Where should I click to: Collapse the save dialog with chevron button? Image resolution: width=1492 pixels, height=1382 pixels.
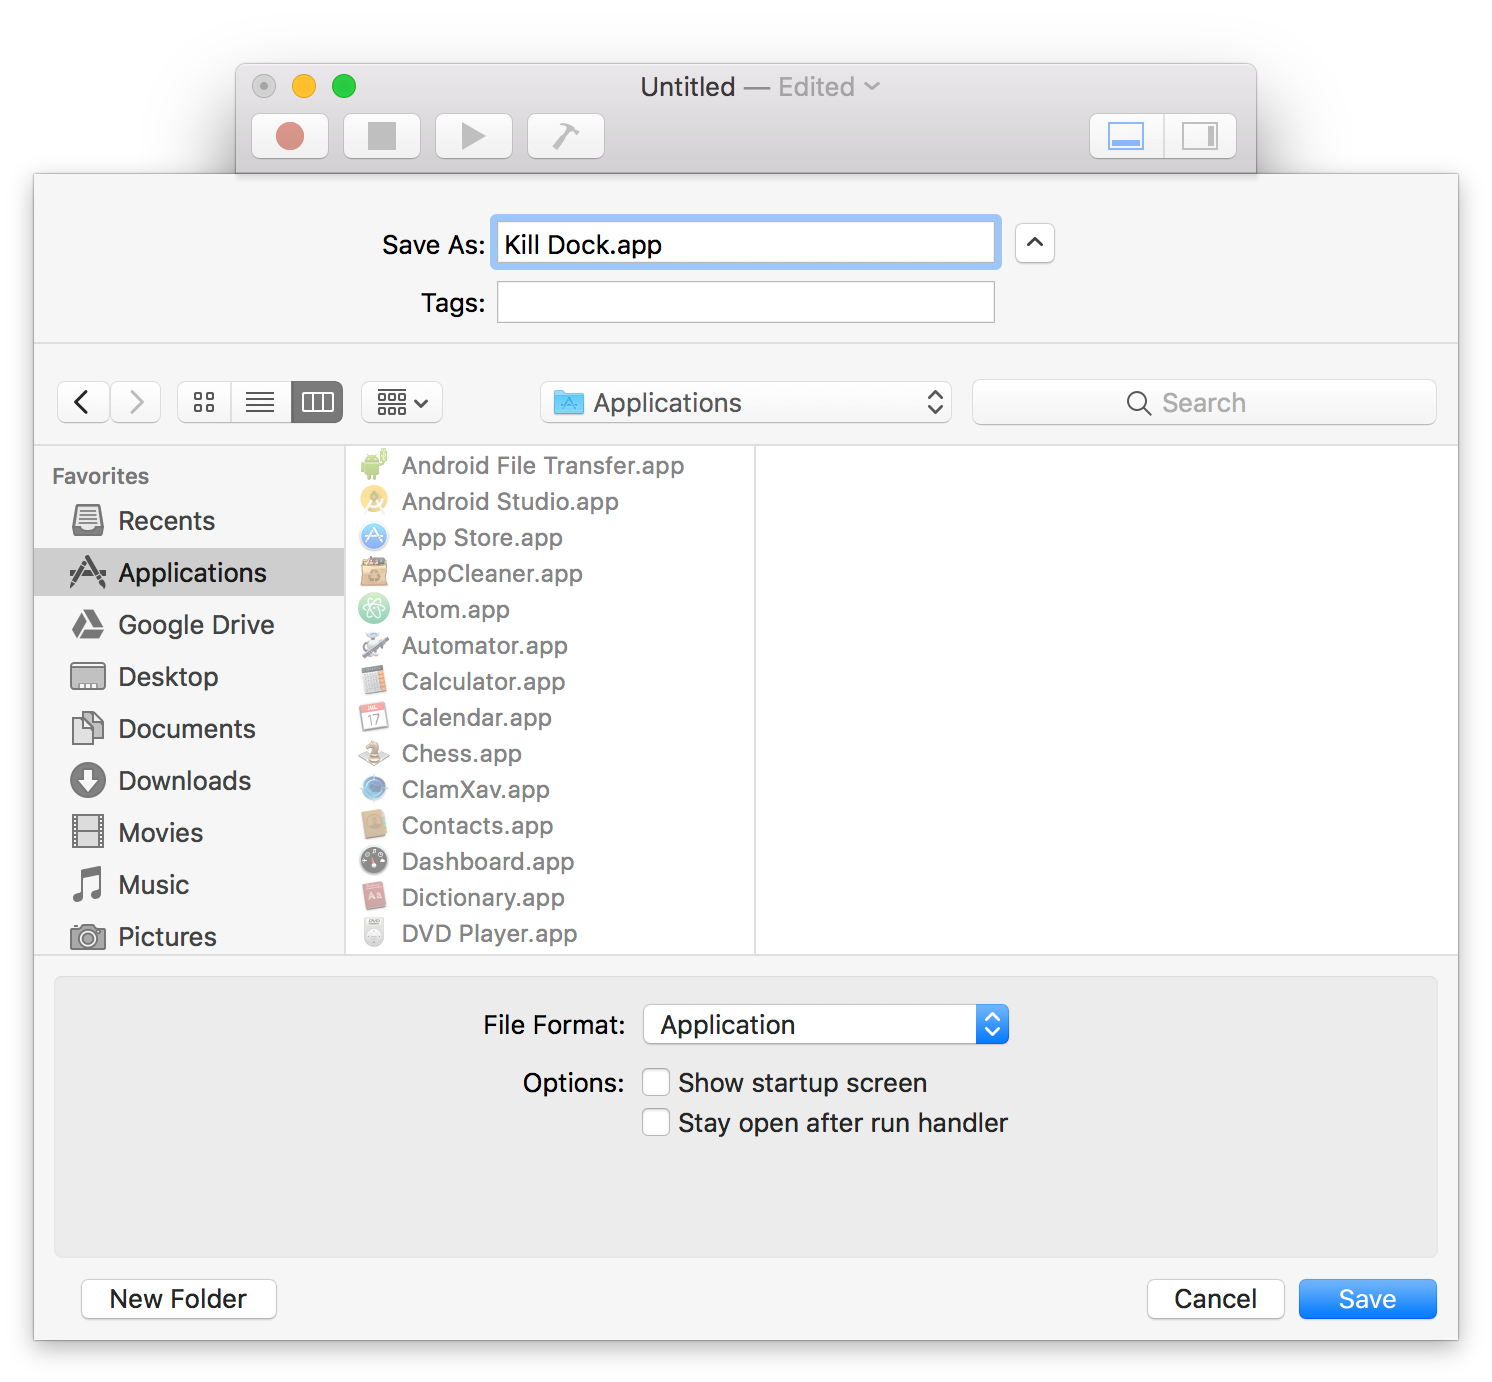pyautogui.click(x=1035, y=243)
